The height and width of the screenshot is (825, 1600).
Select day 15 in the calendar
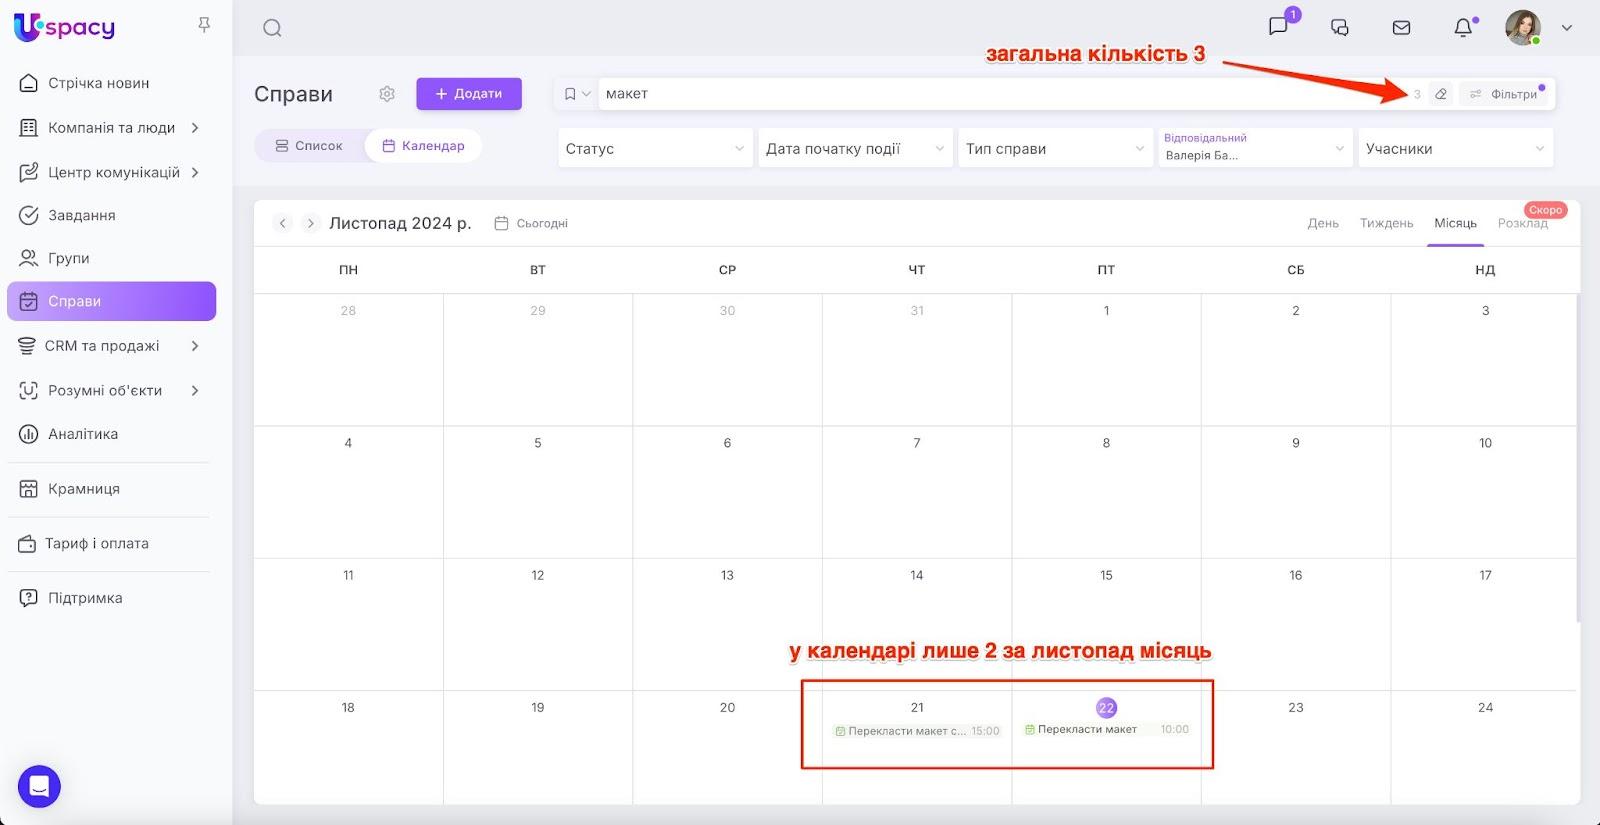click(1106, 575)
